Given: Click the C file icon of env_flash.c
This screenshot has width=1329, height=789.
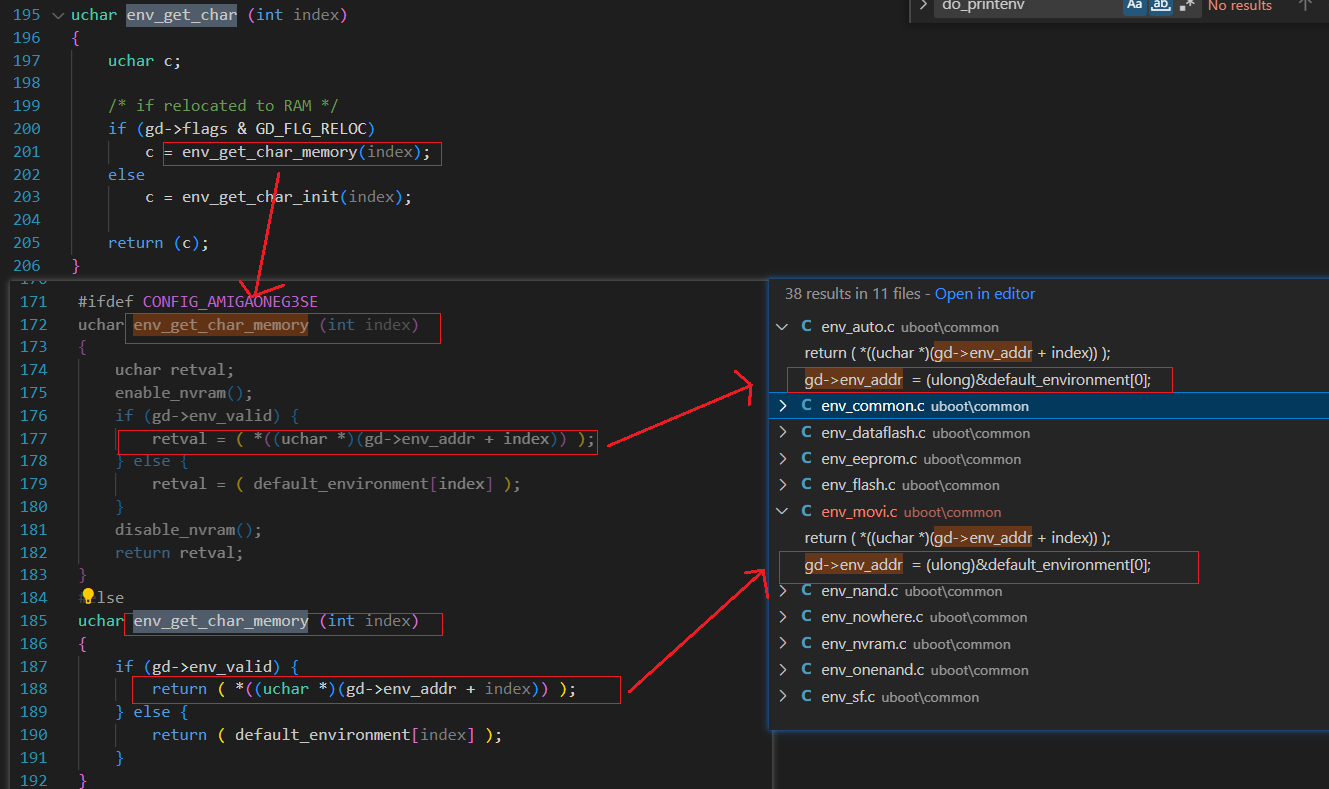Looking at the screenshot, I should [806, 485].
